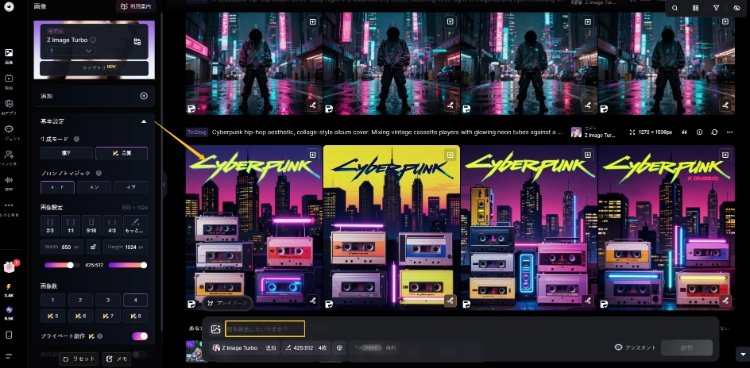Screen dimensions: 750x368
Task: Set image count to 3
Action: (x=108, y=301)
